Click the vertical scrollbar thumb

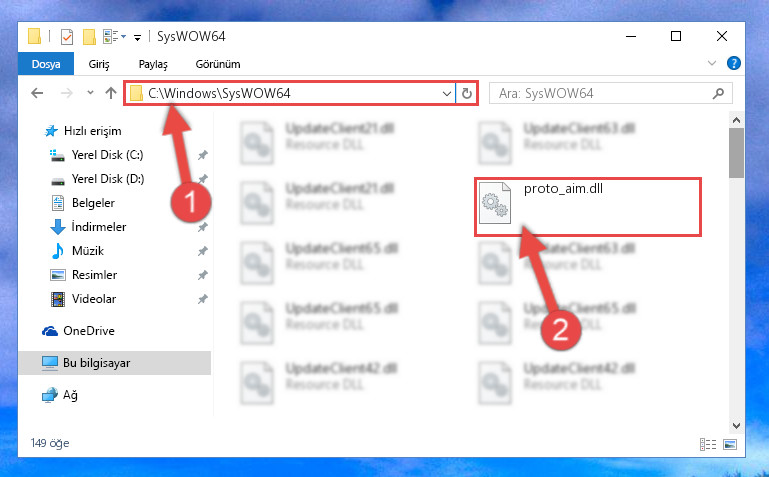(x=736, y=153)
